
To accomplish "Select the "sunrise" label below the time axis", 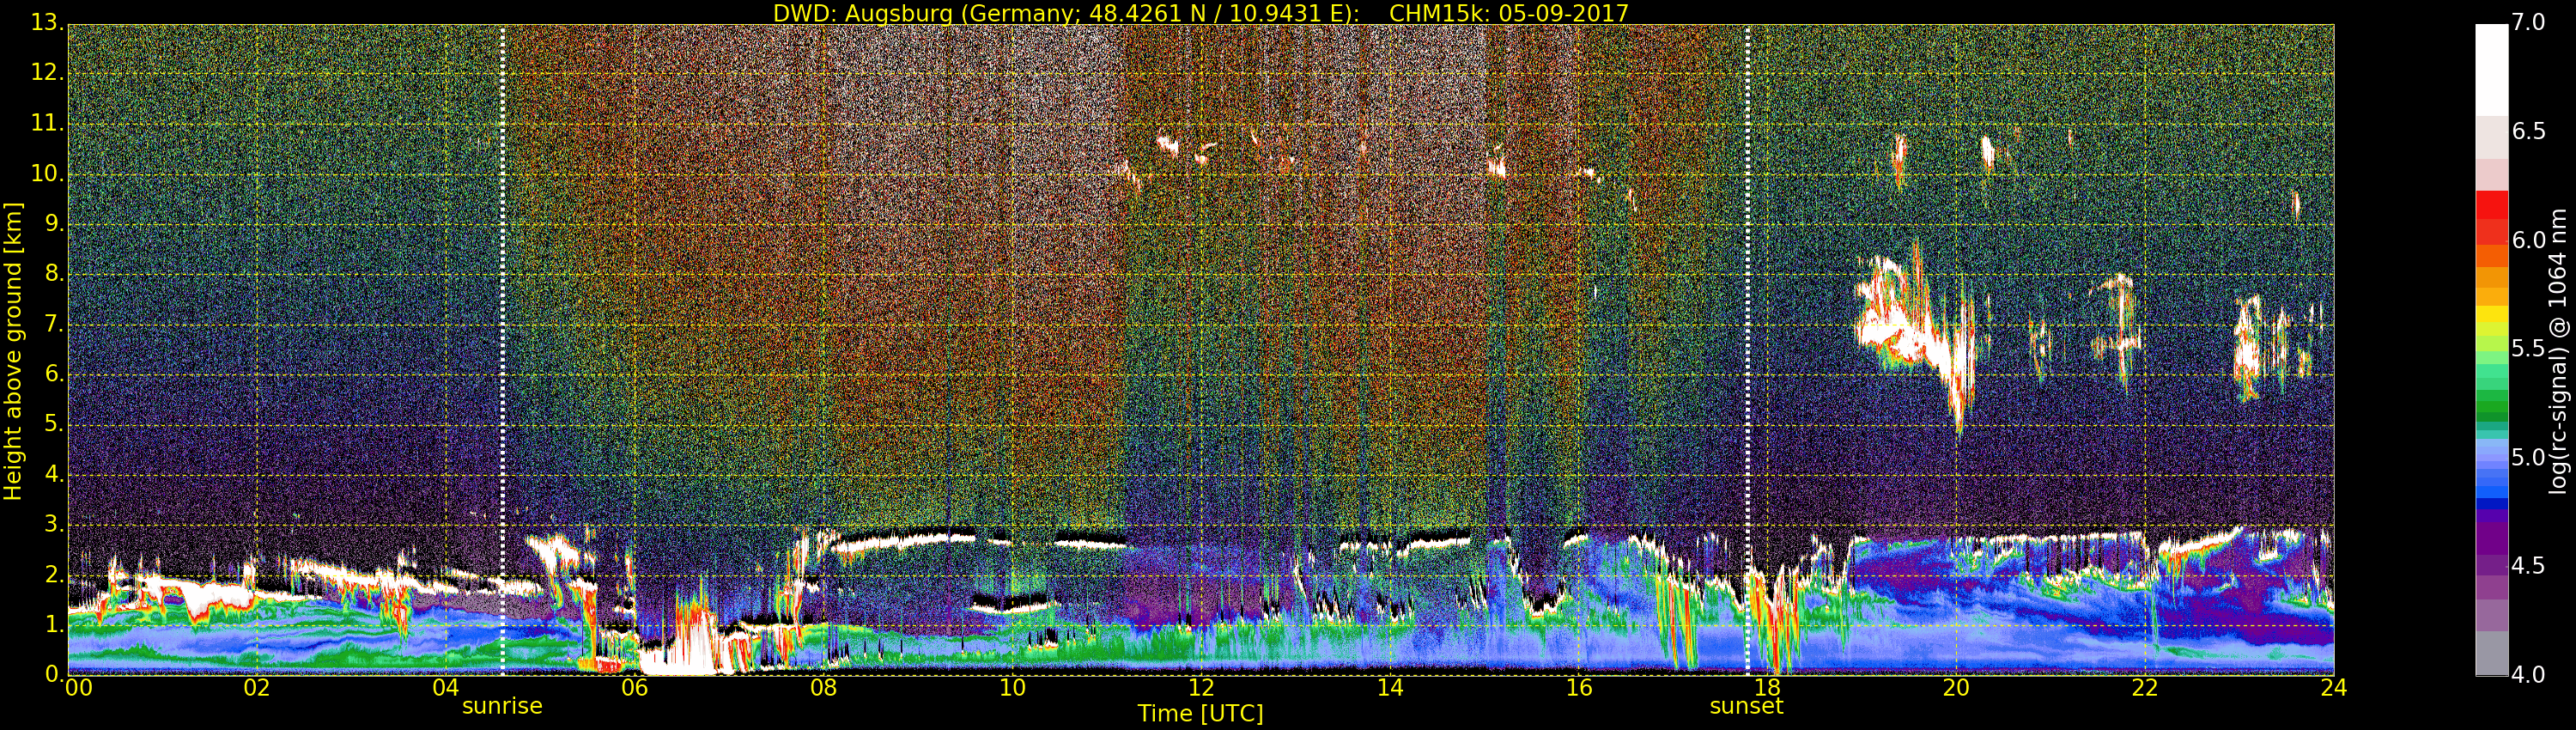I will coord(502,706).
